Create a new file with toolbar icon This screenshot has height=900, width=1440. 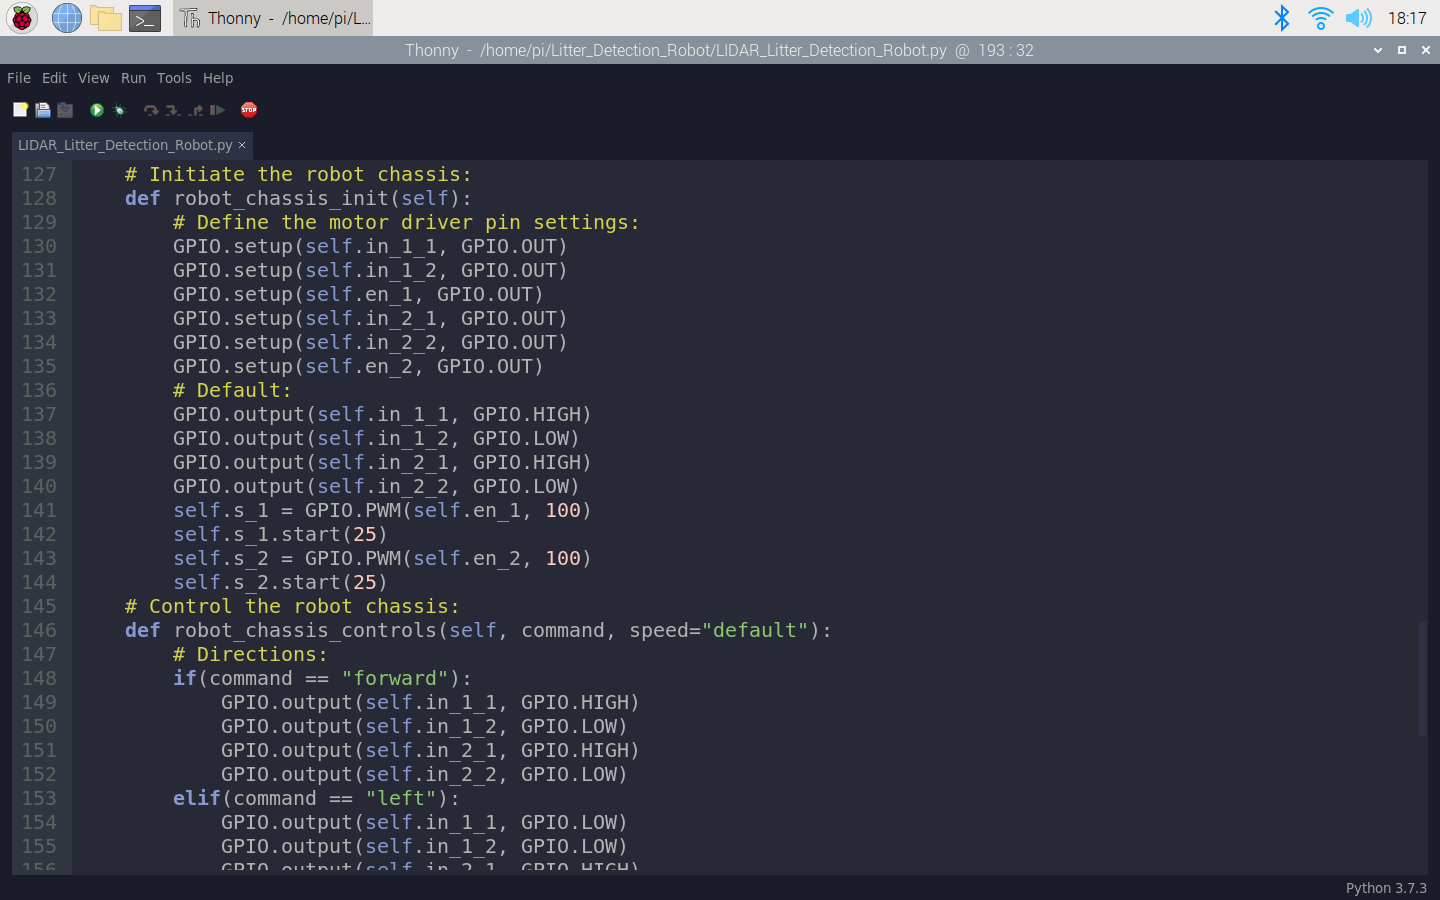click(20, 110)
